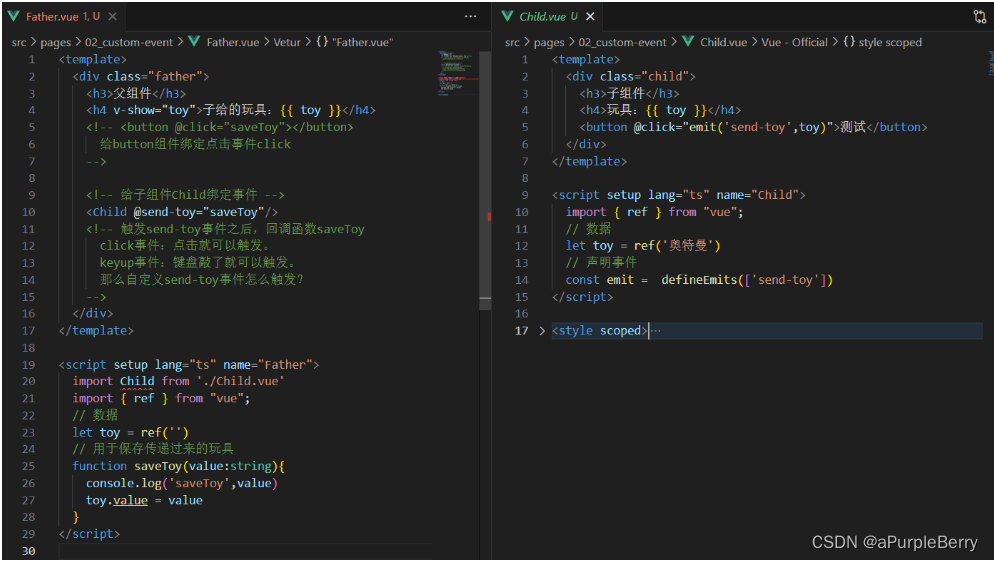Viewport: 994px width, 562px height.
Task: Click "ref('奥特曼')" in Child.vue
Action: point(677,246)
